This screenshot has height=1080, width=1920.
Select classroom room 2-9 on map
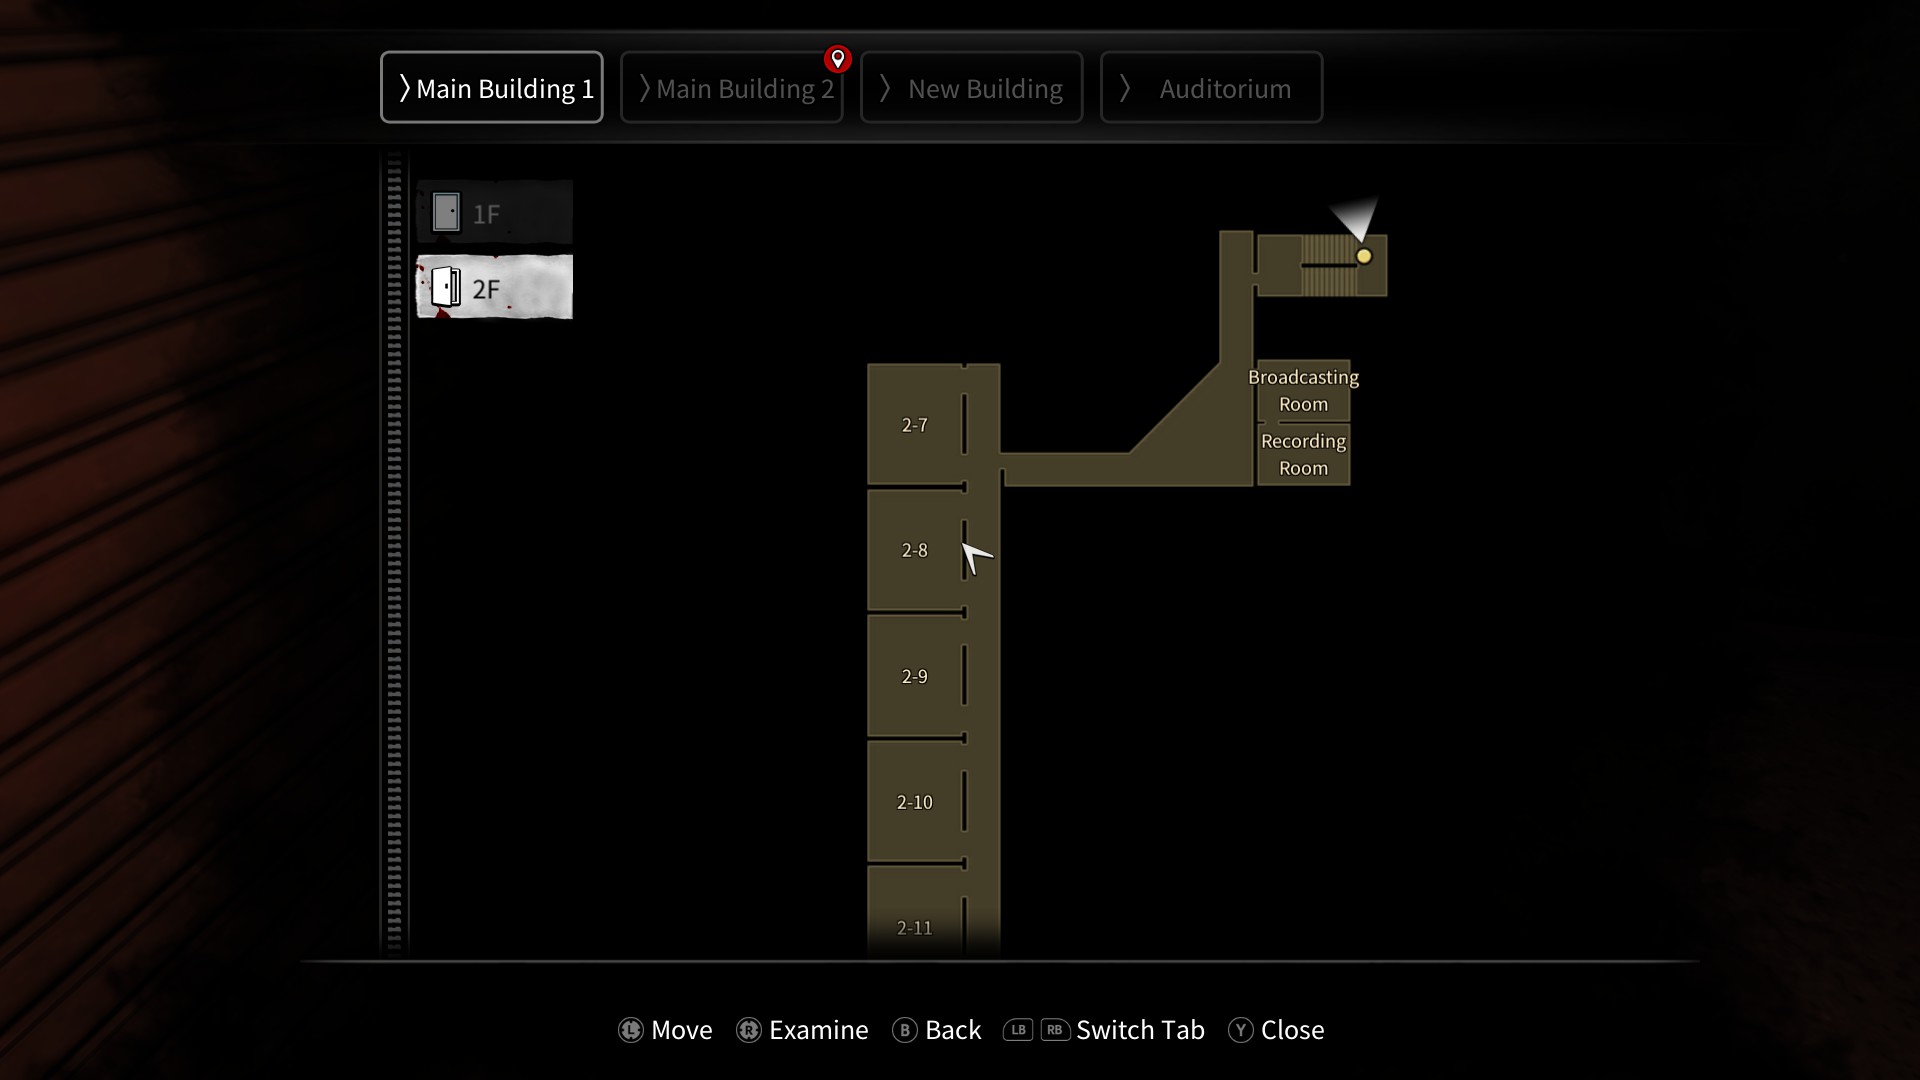tap(914, 675)
